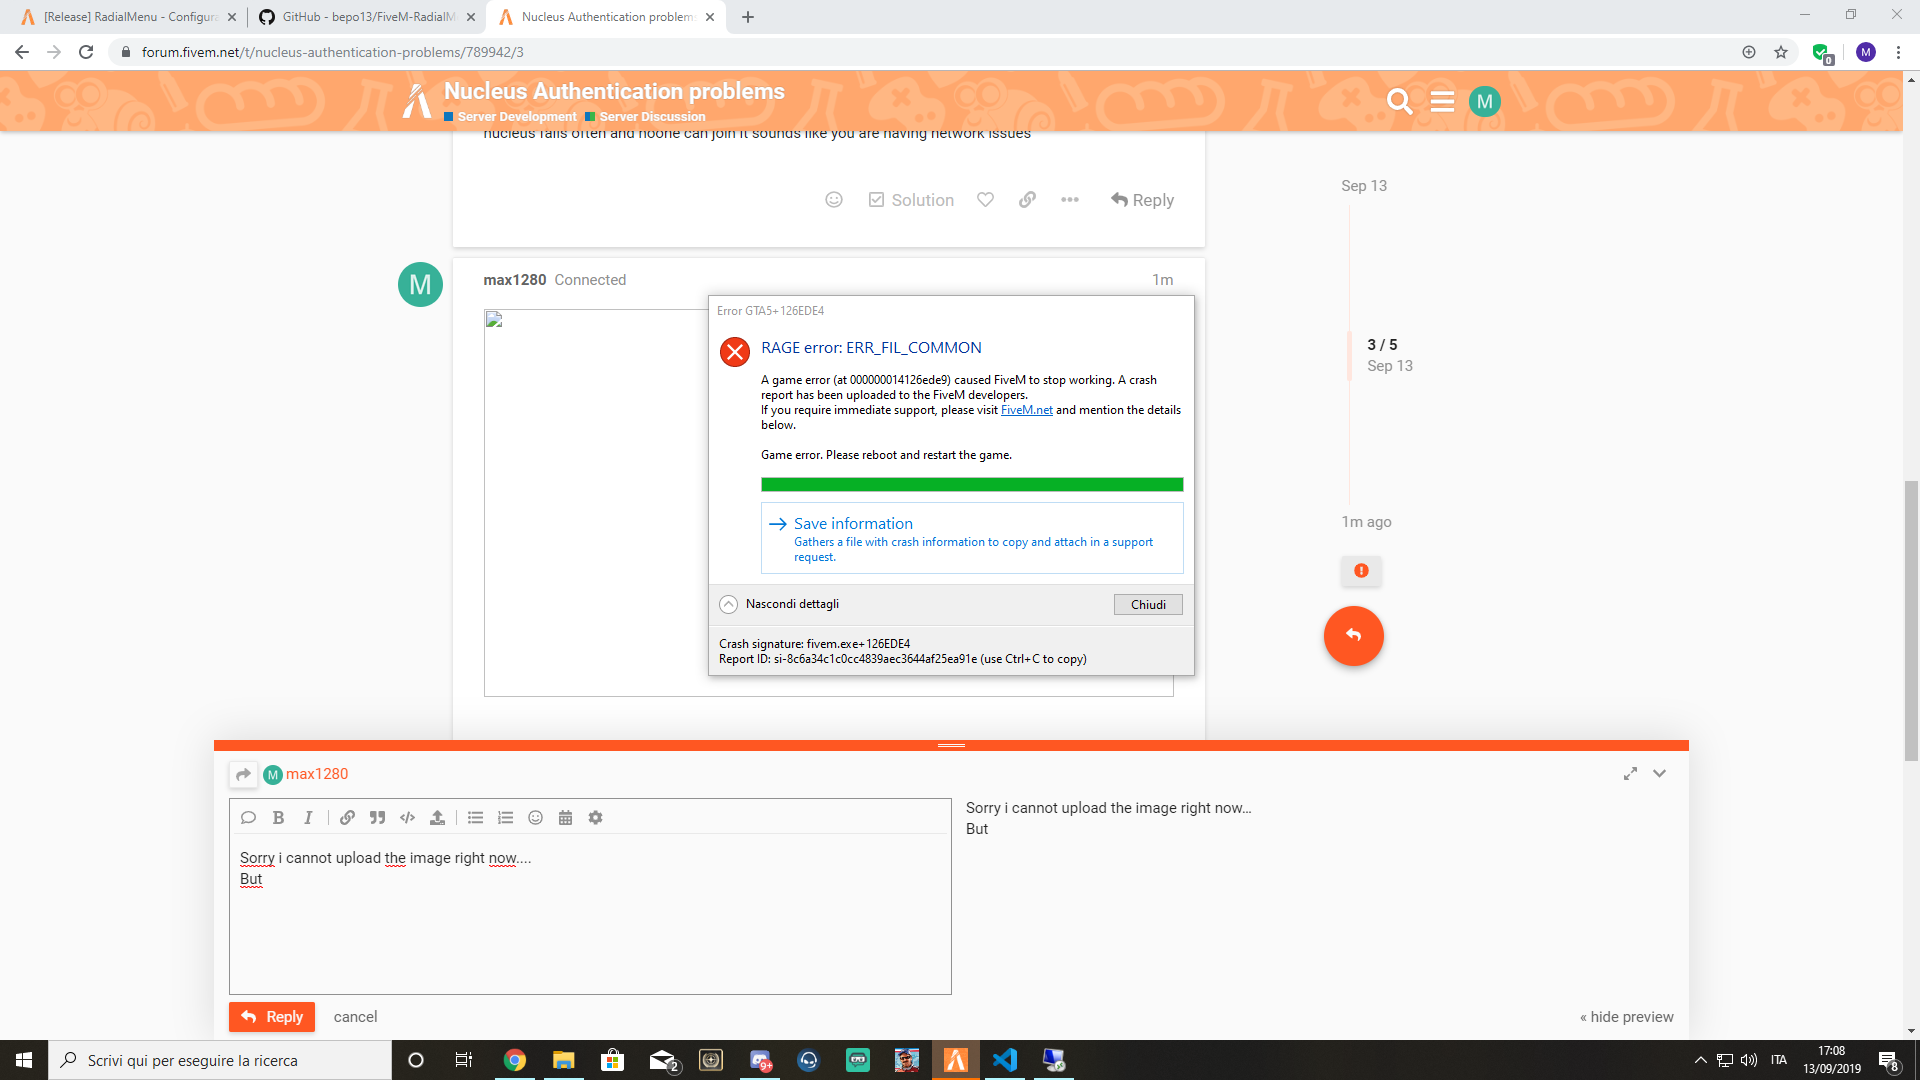1920x1080 pixels.
Task: Open emoji picker in composer toolbar
Action: (536, 818)
